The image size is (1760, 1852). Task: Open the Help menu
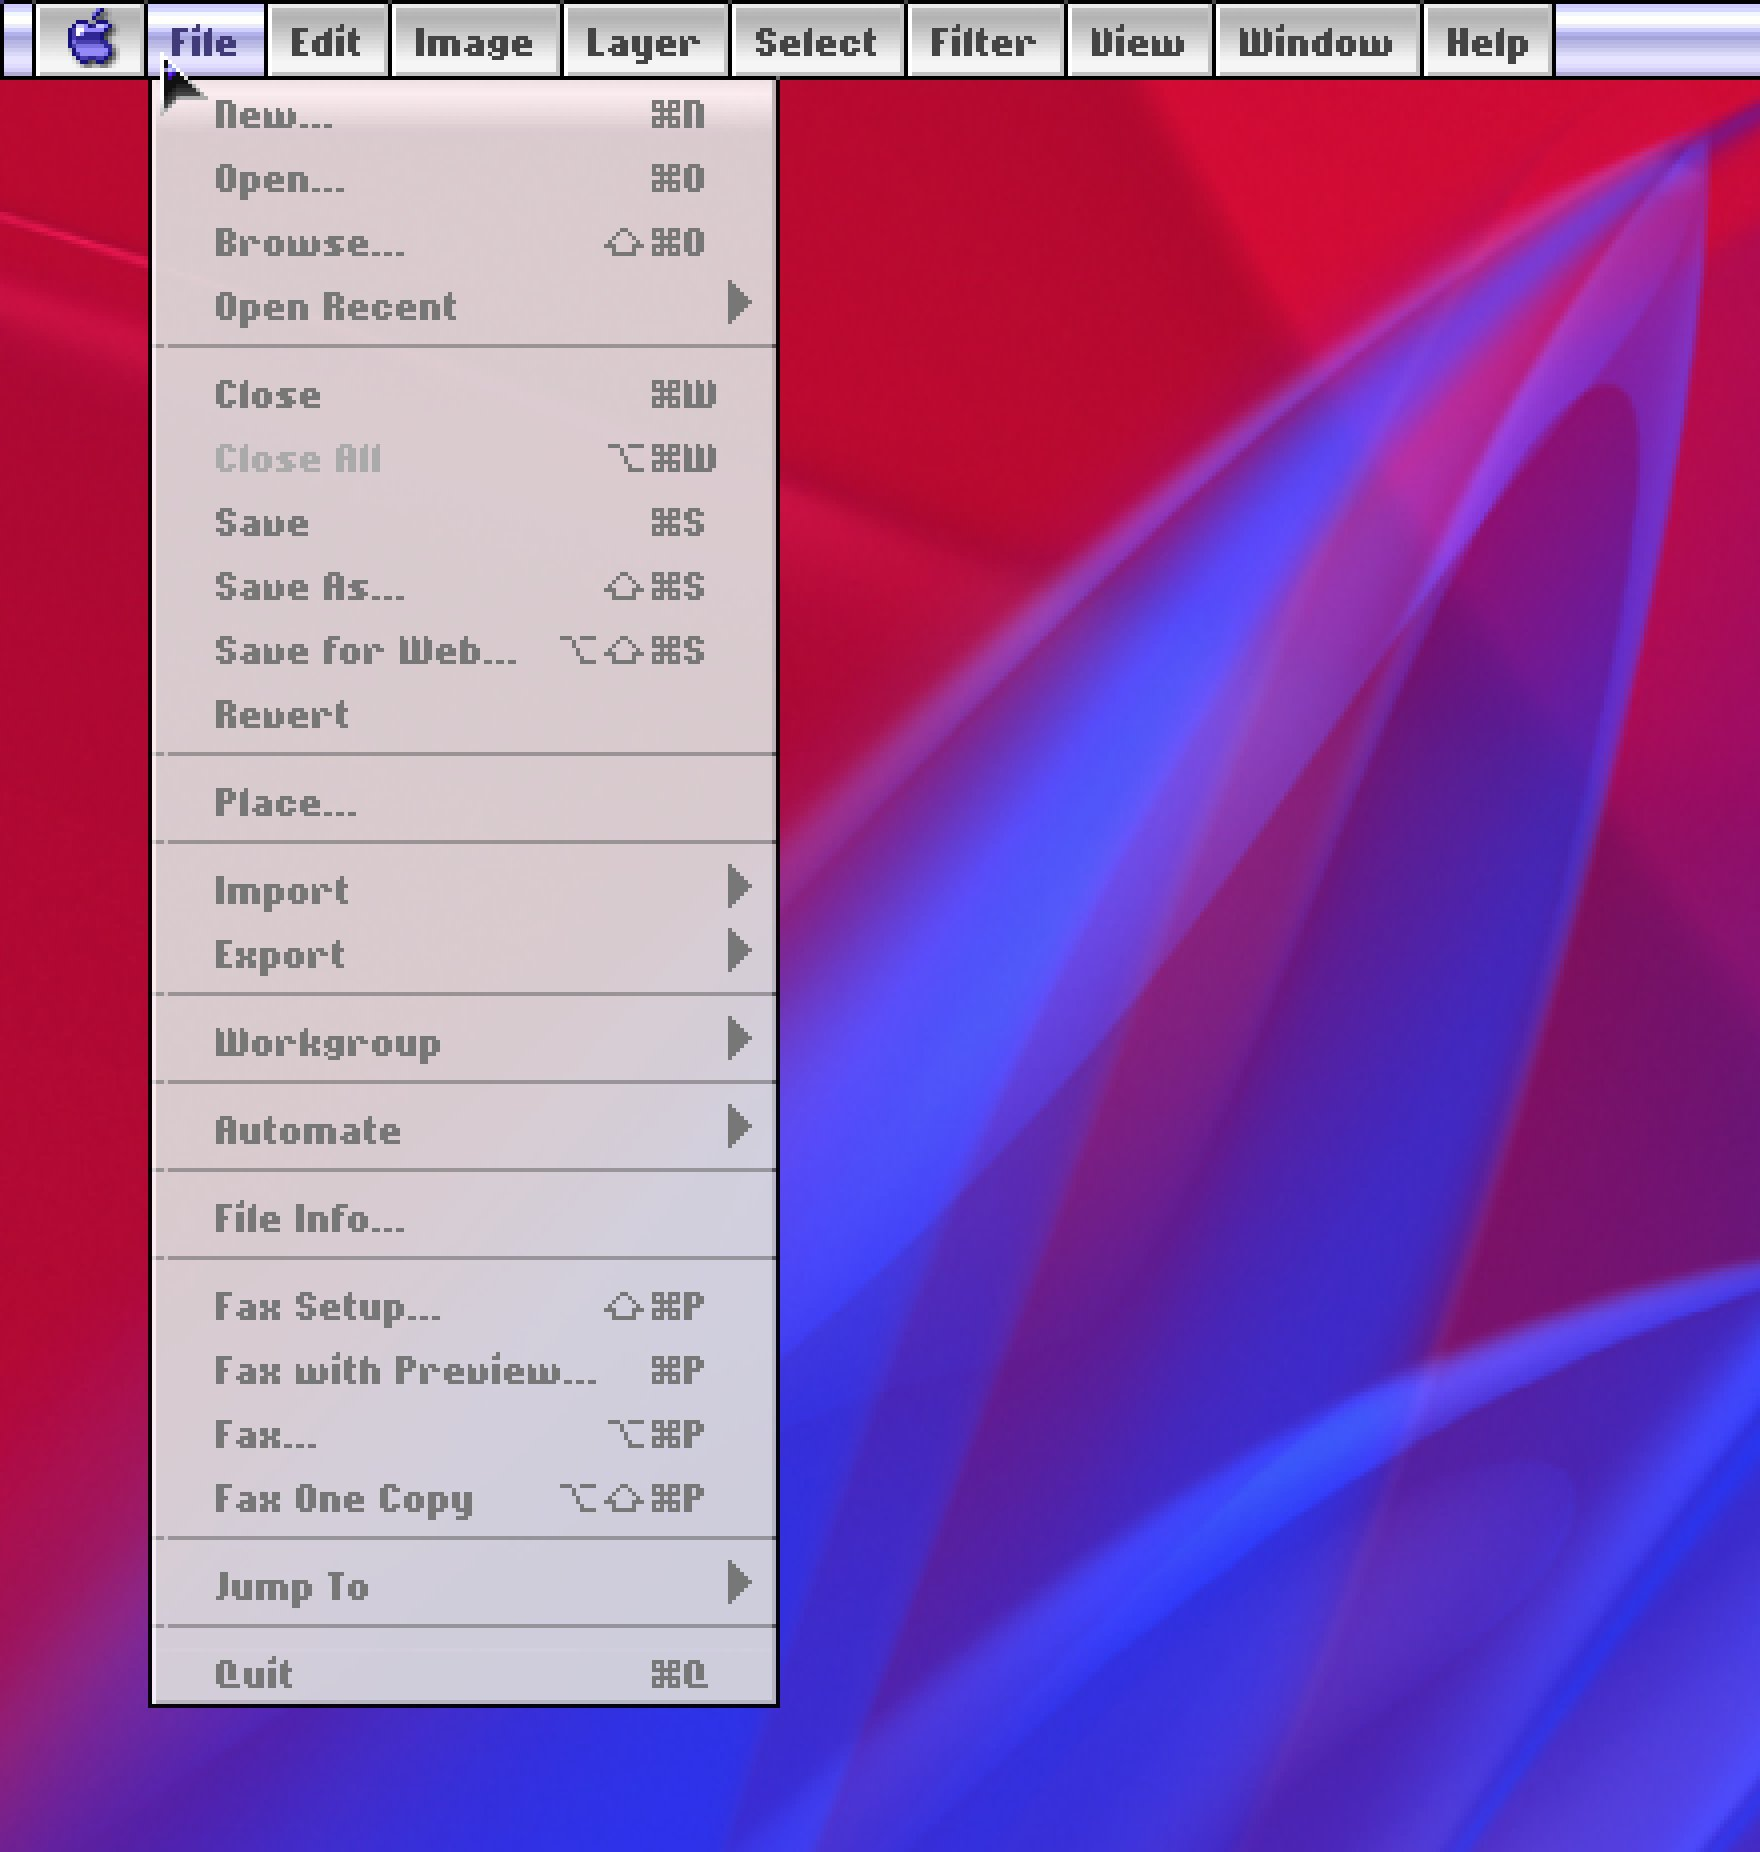tap(1487, 40)
